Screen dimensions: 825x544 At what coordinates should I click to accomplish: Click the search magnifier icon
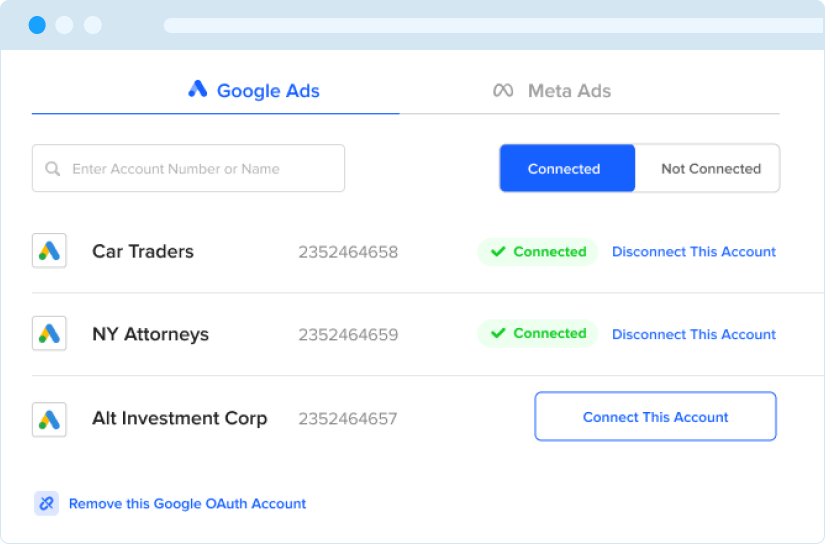pos(53,169)
